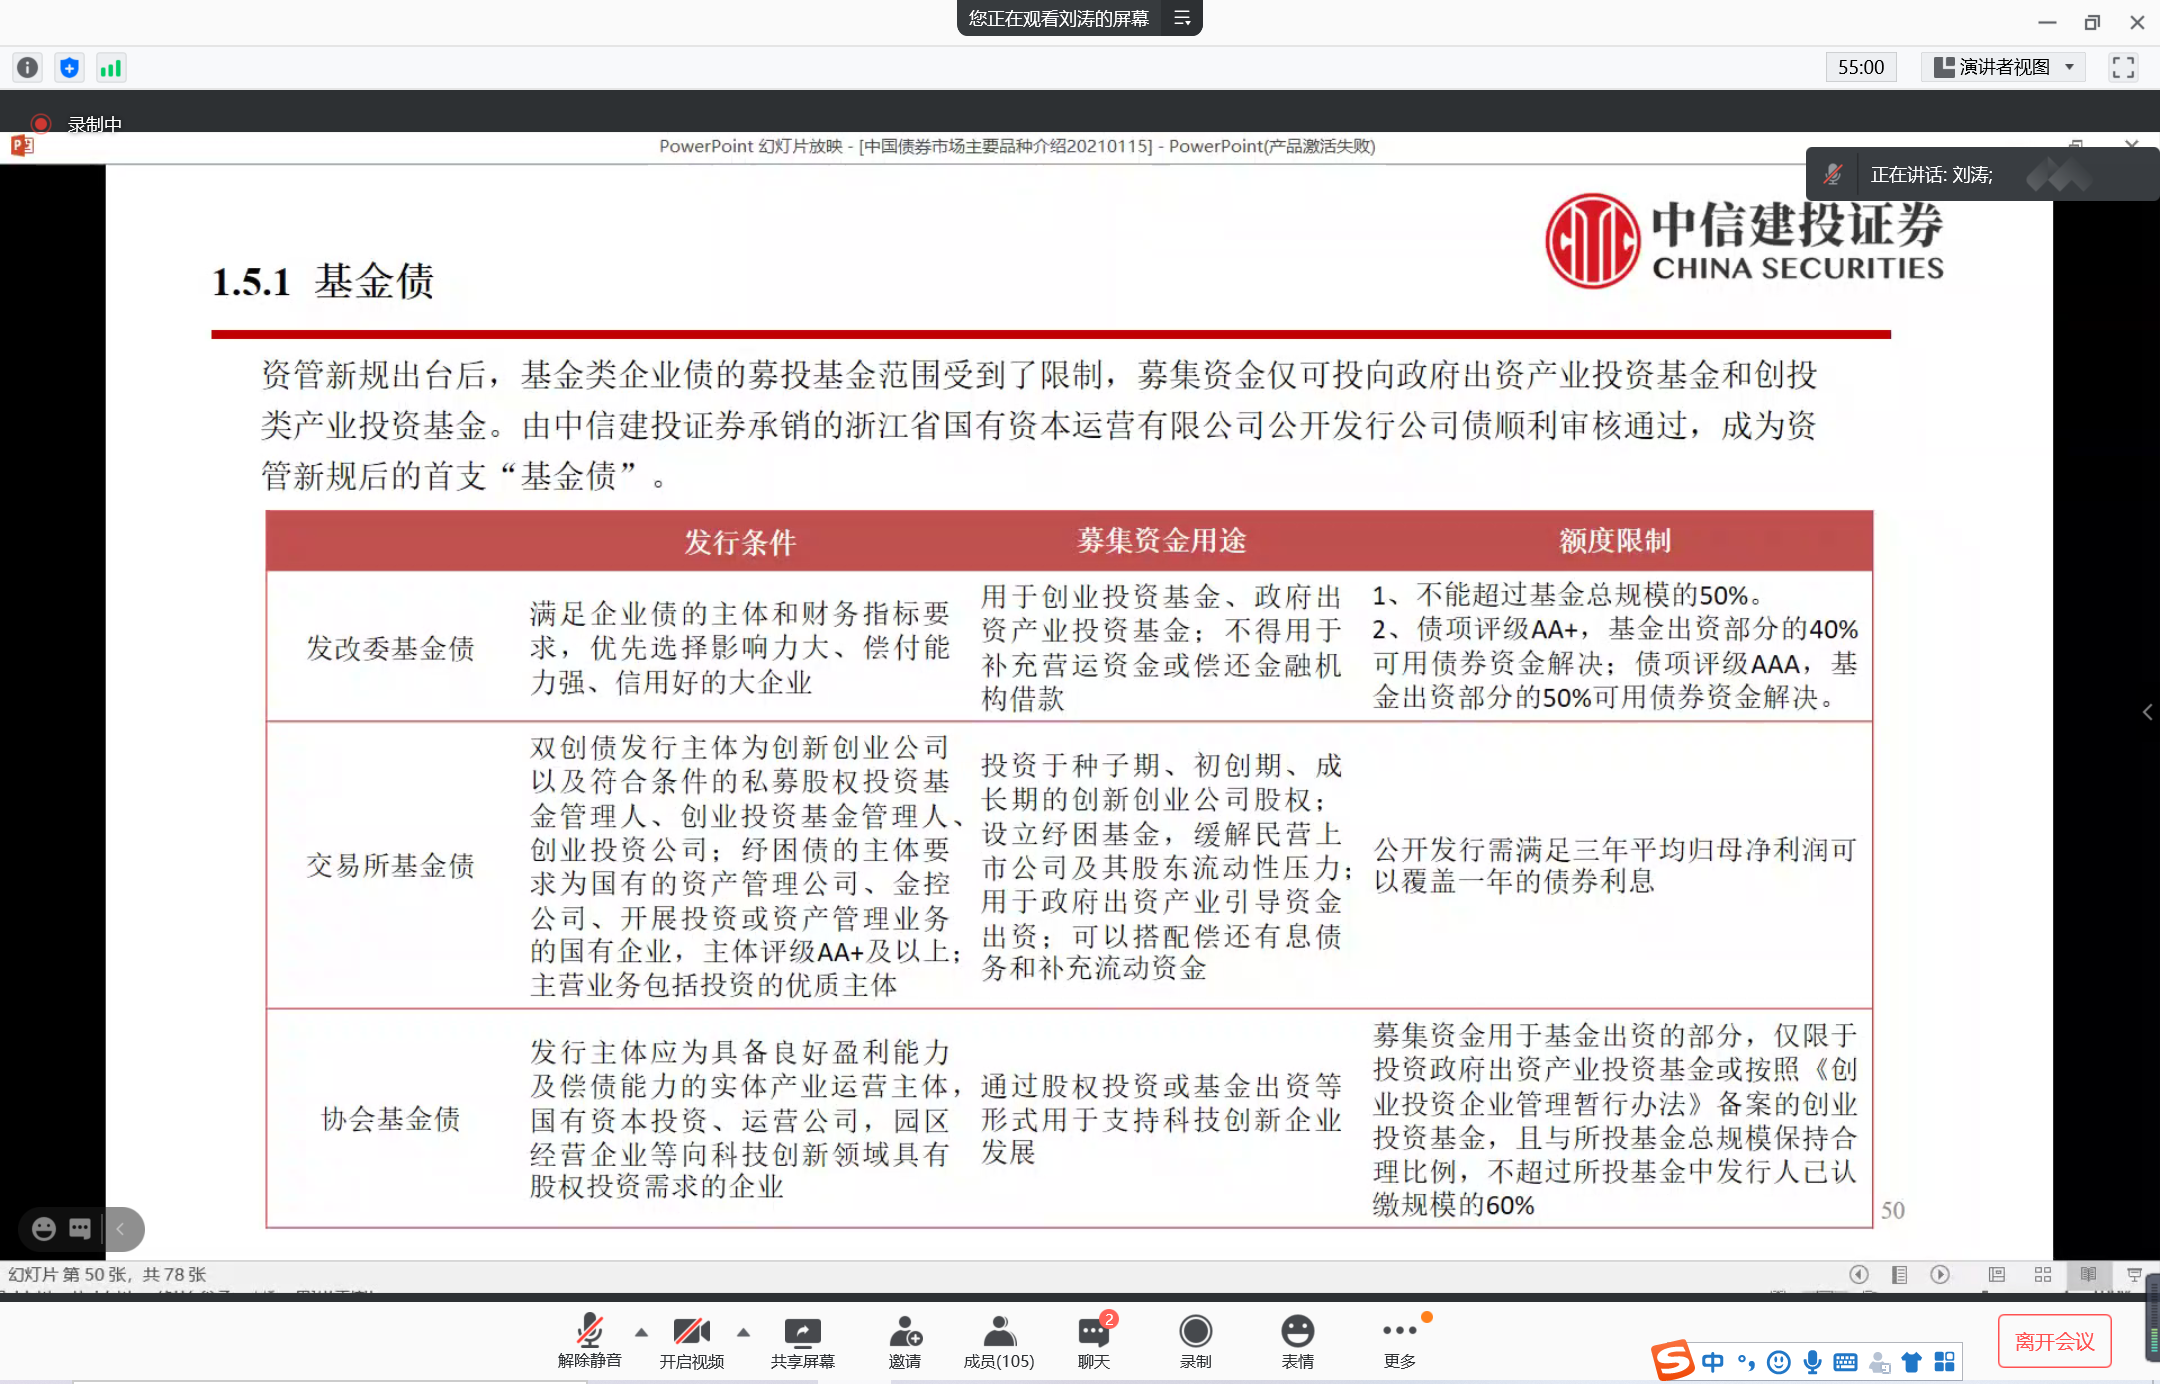This screenshot has height=1384, width=2160.
Task: Expand video options arrow beside camera
Action: click(743, 1332)
